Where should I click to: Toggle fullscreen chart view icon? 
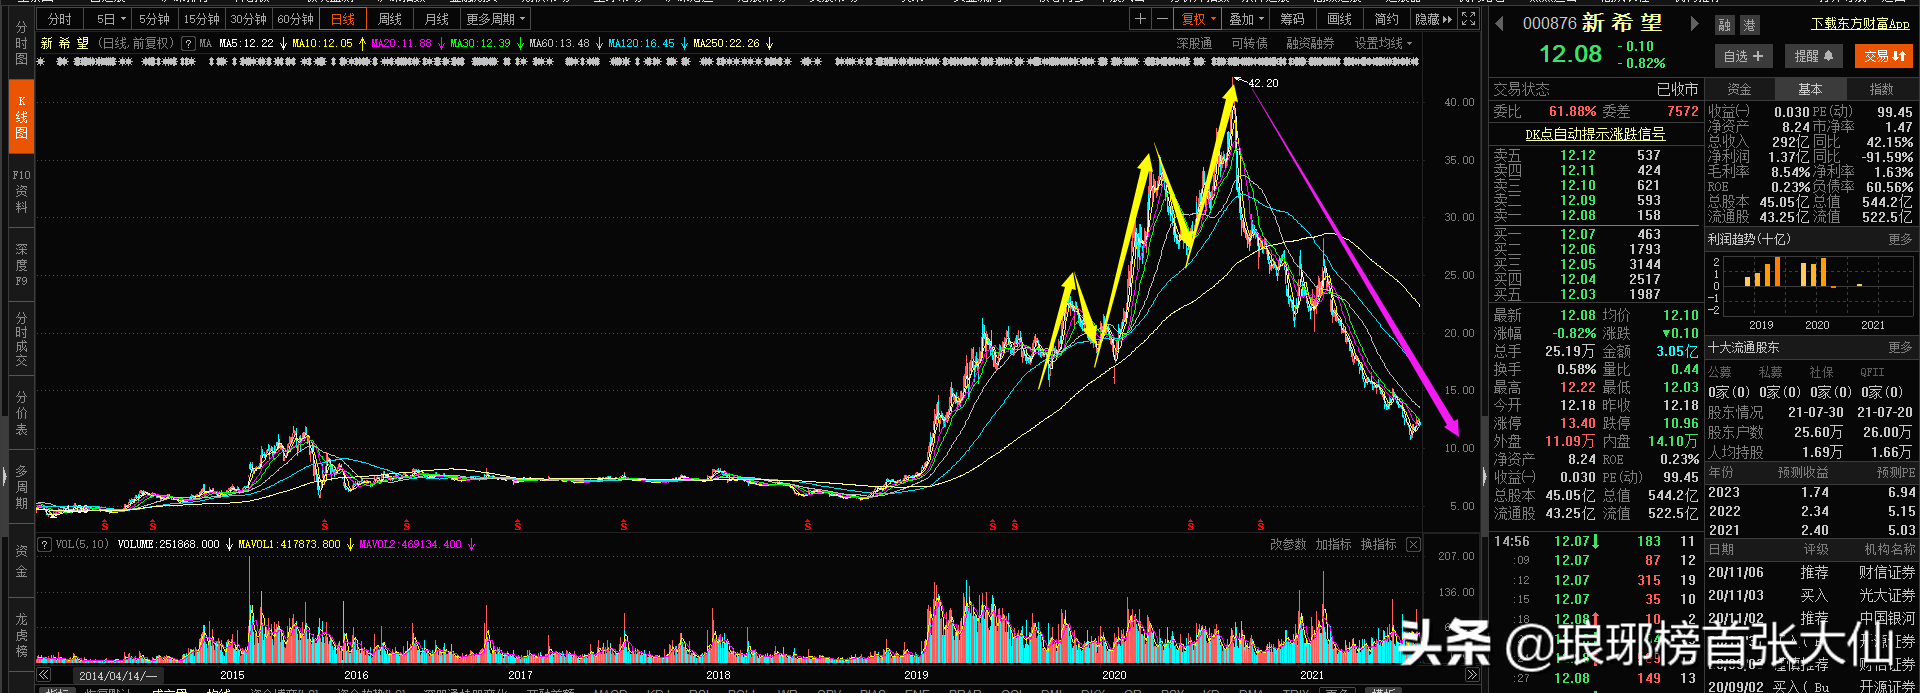1468,19
